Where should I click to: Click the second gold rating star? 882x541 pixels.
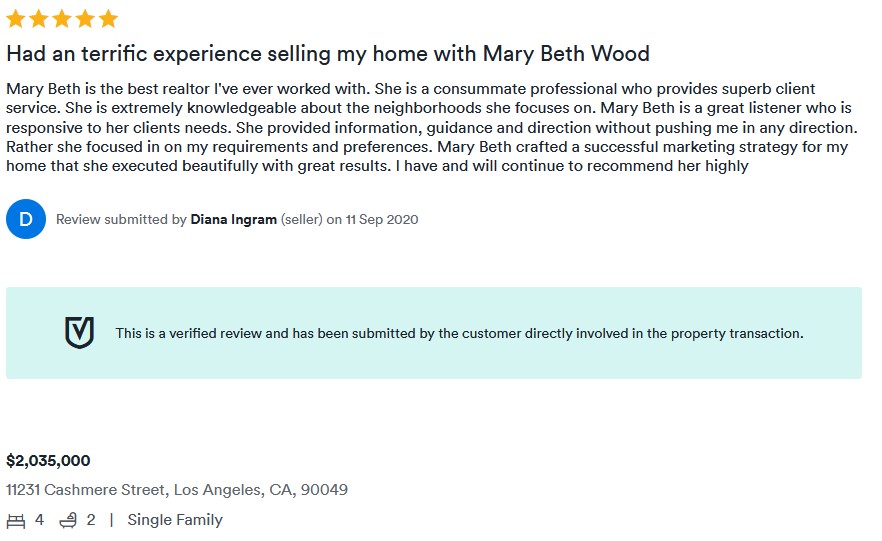pyautogui.click(x=39, y=19)
